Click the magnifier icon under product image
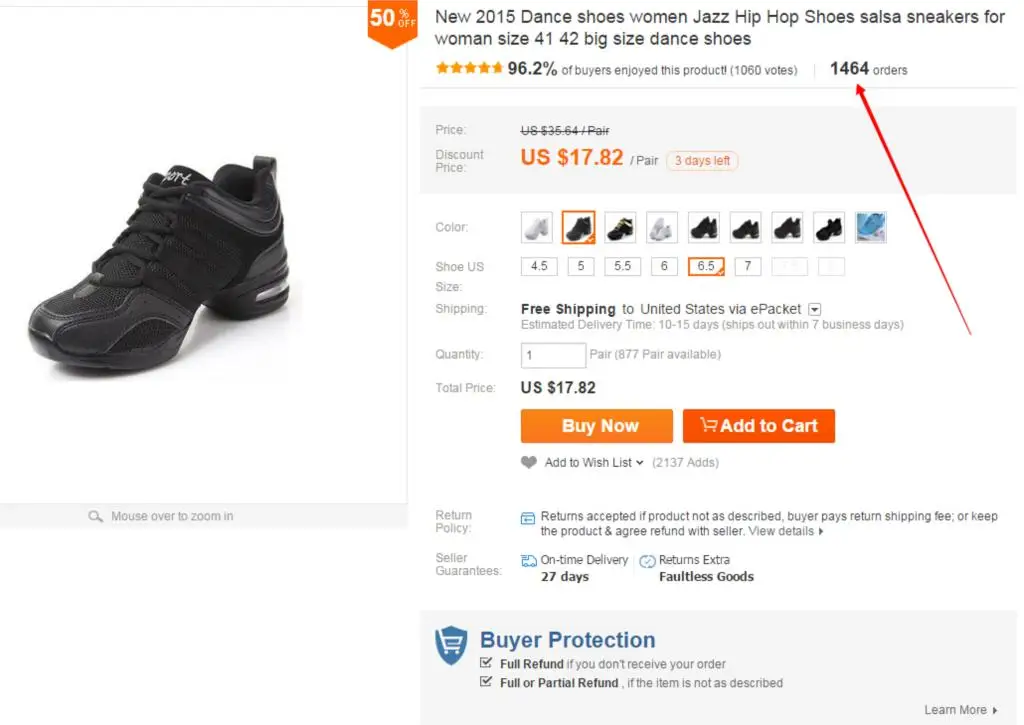This screenshot has width=1024, height=725. (x=95, y=516)
